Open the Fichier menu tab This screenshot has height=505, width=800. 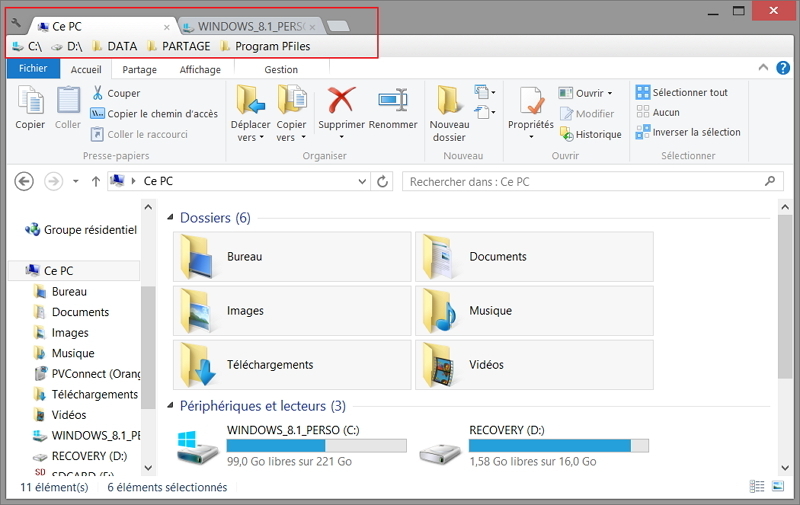[33, 68]
